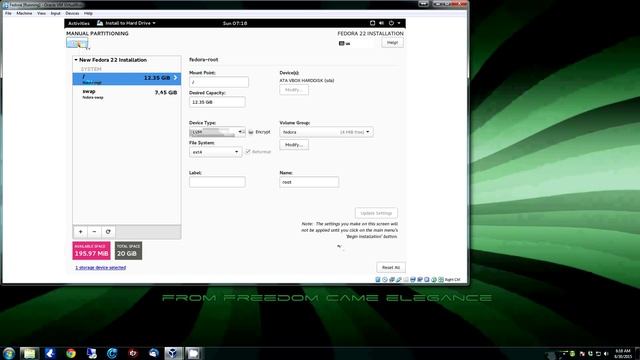The height and width of the screenshot is (360, 640).
Task: Open the VirtualBox Machine menu
Action: (24, 13)
